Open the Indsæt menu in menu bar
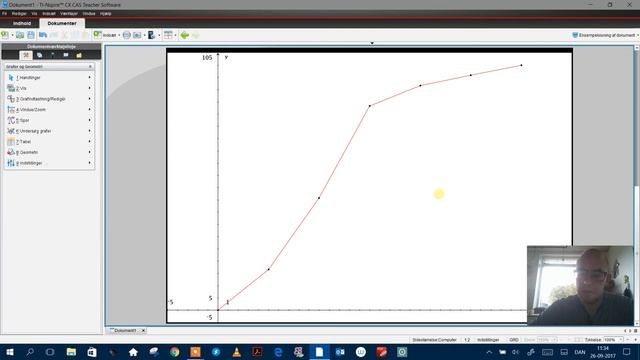Screen dimensions: 640x360 [49, 13]
